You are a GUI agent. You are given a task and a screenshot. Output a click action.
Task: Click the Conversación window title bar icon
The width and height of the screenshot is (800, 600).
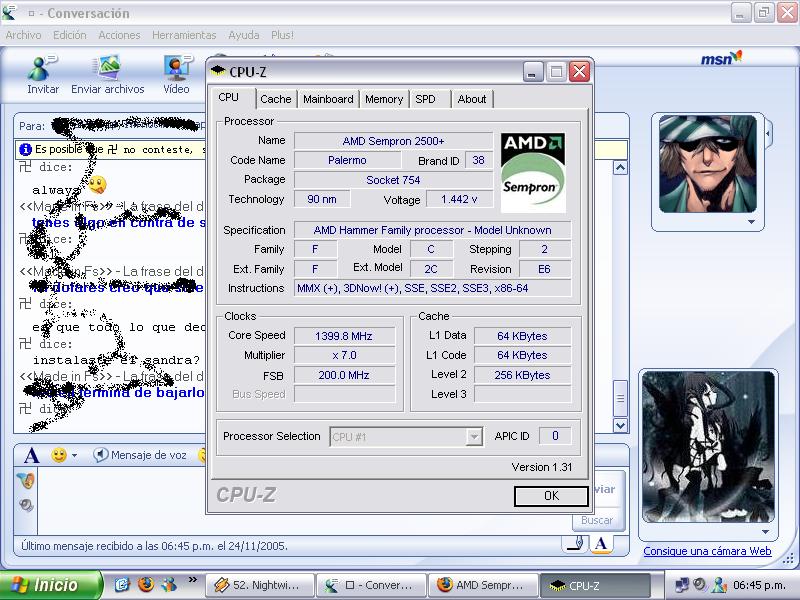coord(9,13)
